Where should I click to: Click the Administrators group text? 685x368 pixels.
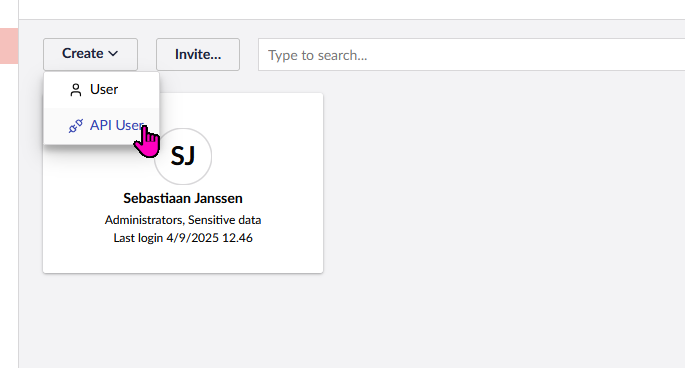pos(144,220)
